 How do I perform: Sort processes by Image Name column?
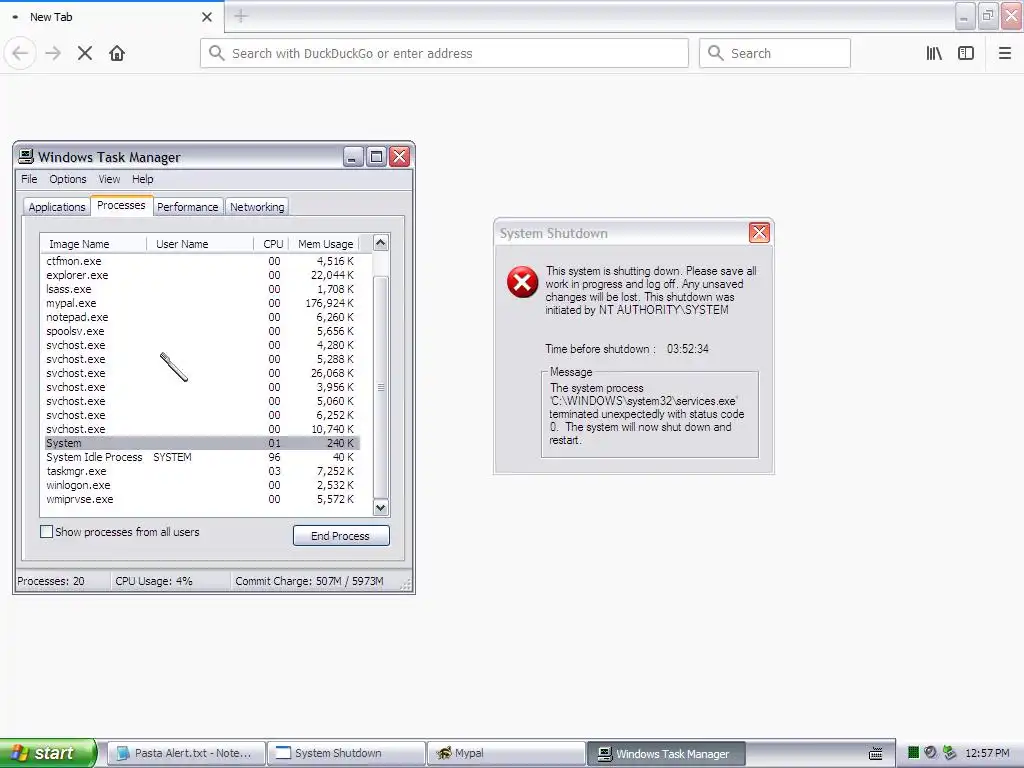[93, 244]
